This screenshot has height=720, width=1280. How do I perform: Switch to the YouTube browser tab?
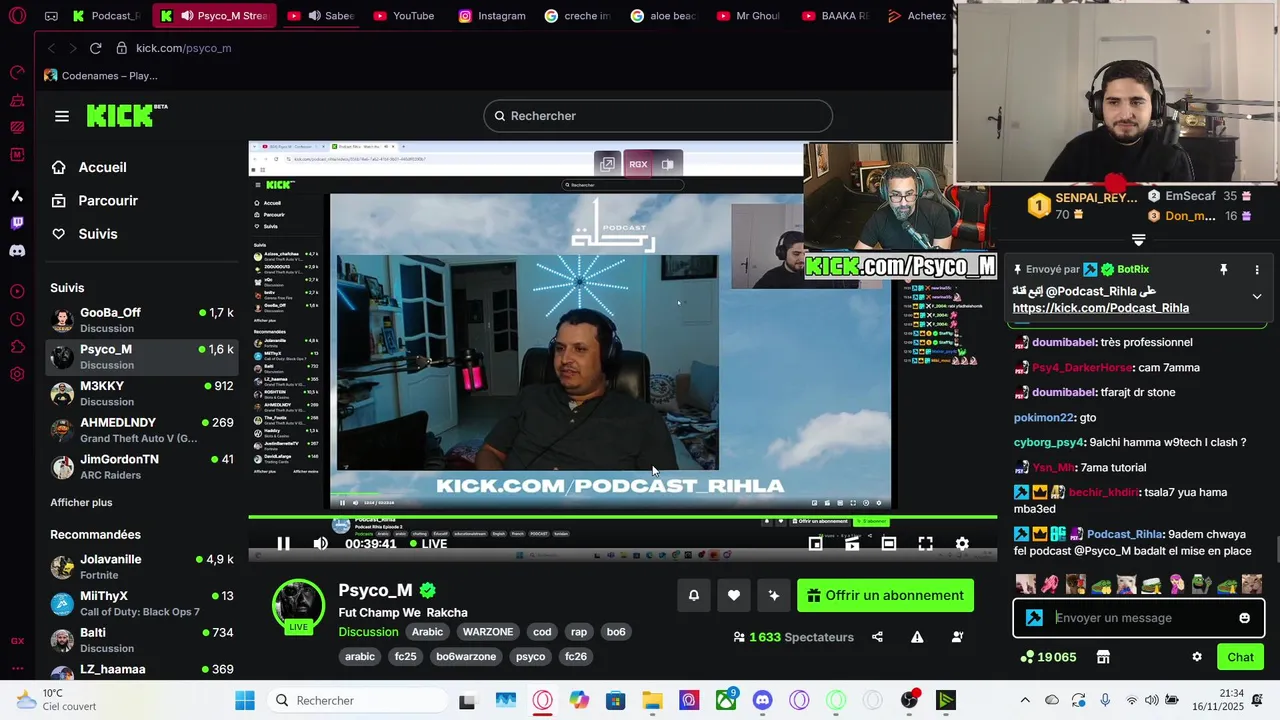click(403, 16)
